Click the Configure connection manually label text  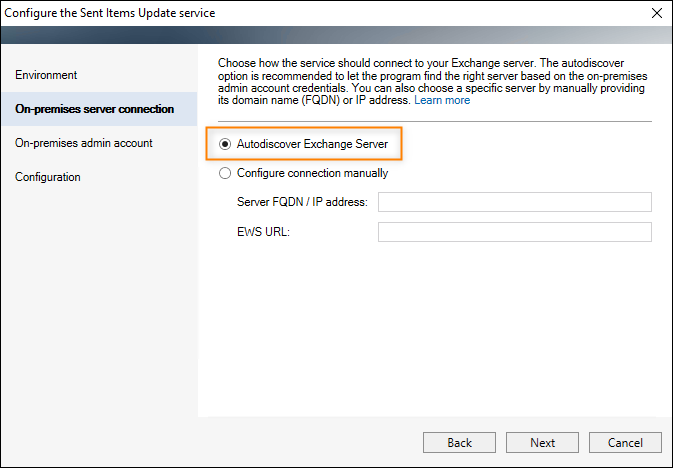(312, 173)
